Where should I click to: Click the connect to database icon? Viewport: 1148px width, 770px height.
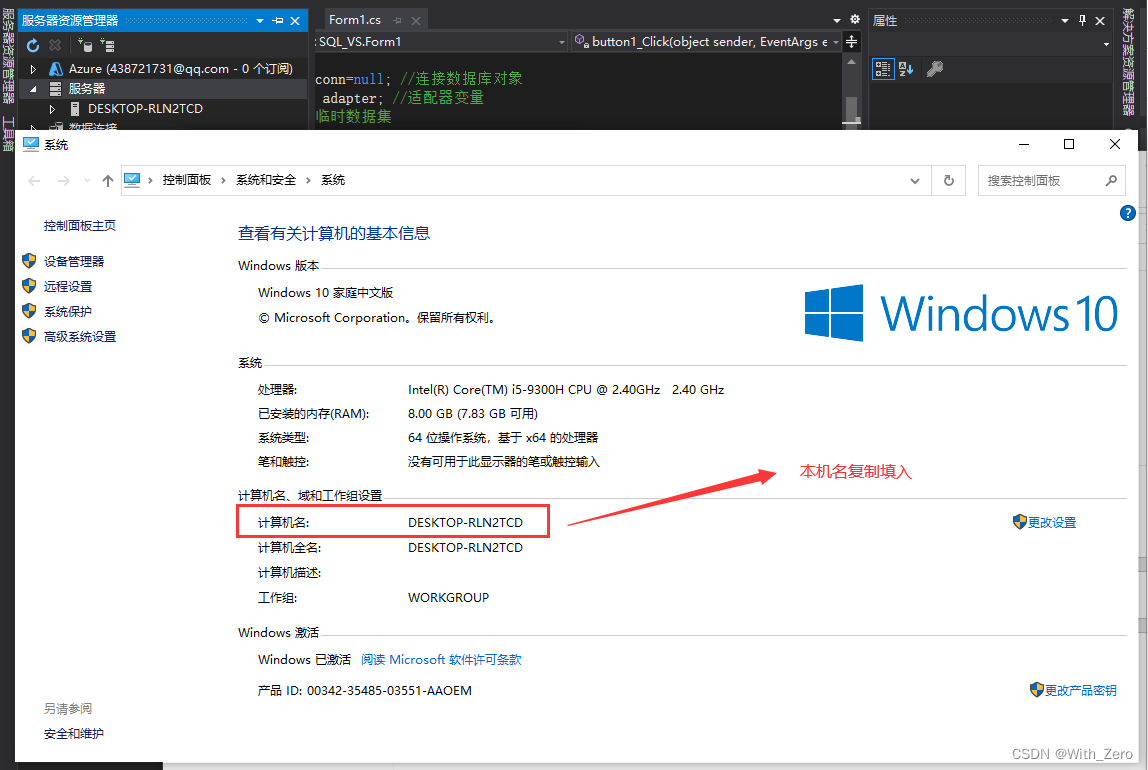(x=85, y=45)
